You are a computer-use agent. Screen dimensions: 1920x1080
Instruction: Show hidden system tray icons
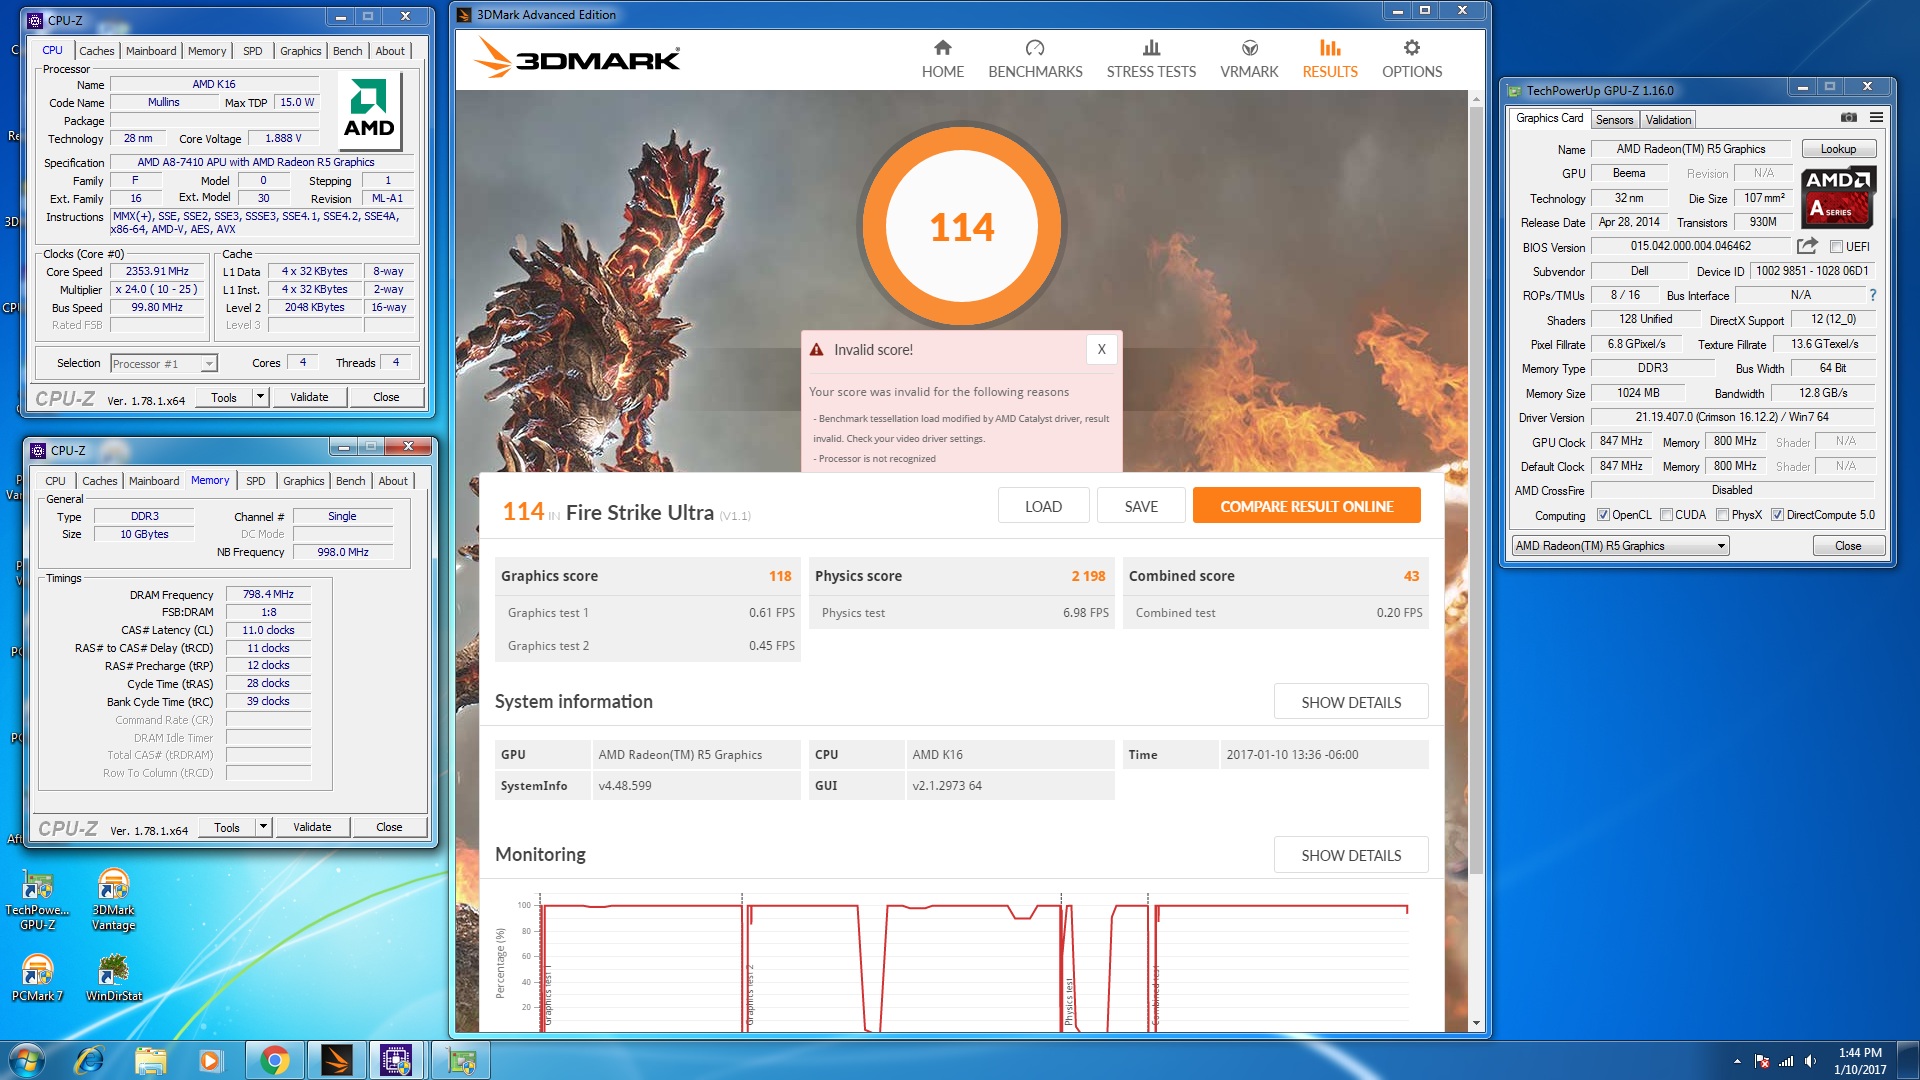pos(1737,1061)
